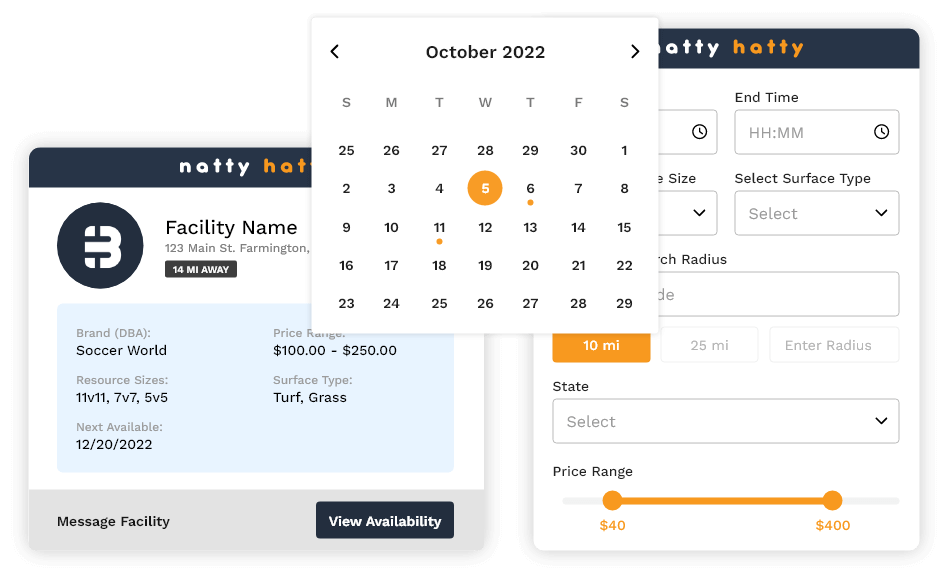Open the Select Surface Type dropdown
948x579 pixels.
coord(816,213)
